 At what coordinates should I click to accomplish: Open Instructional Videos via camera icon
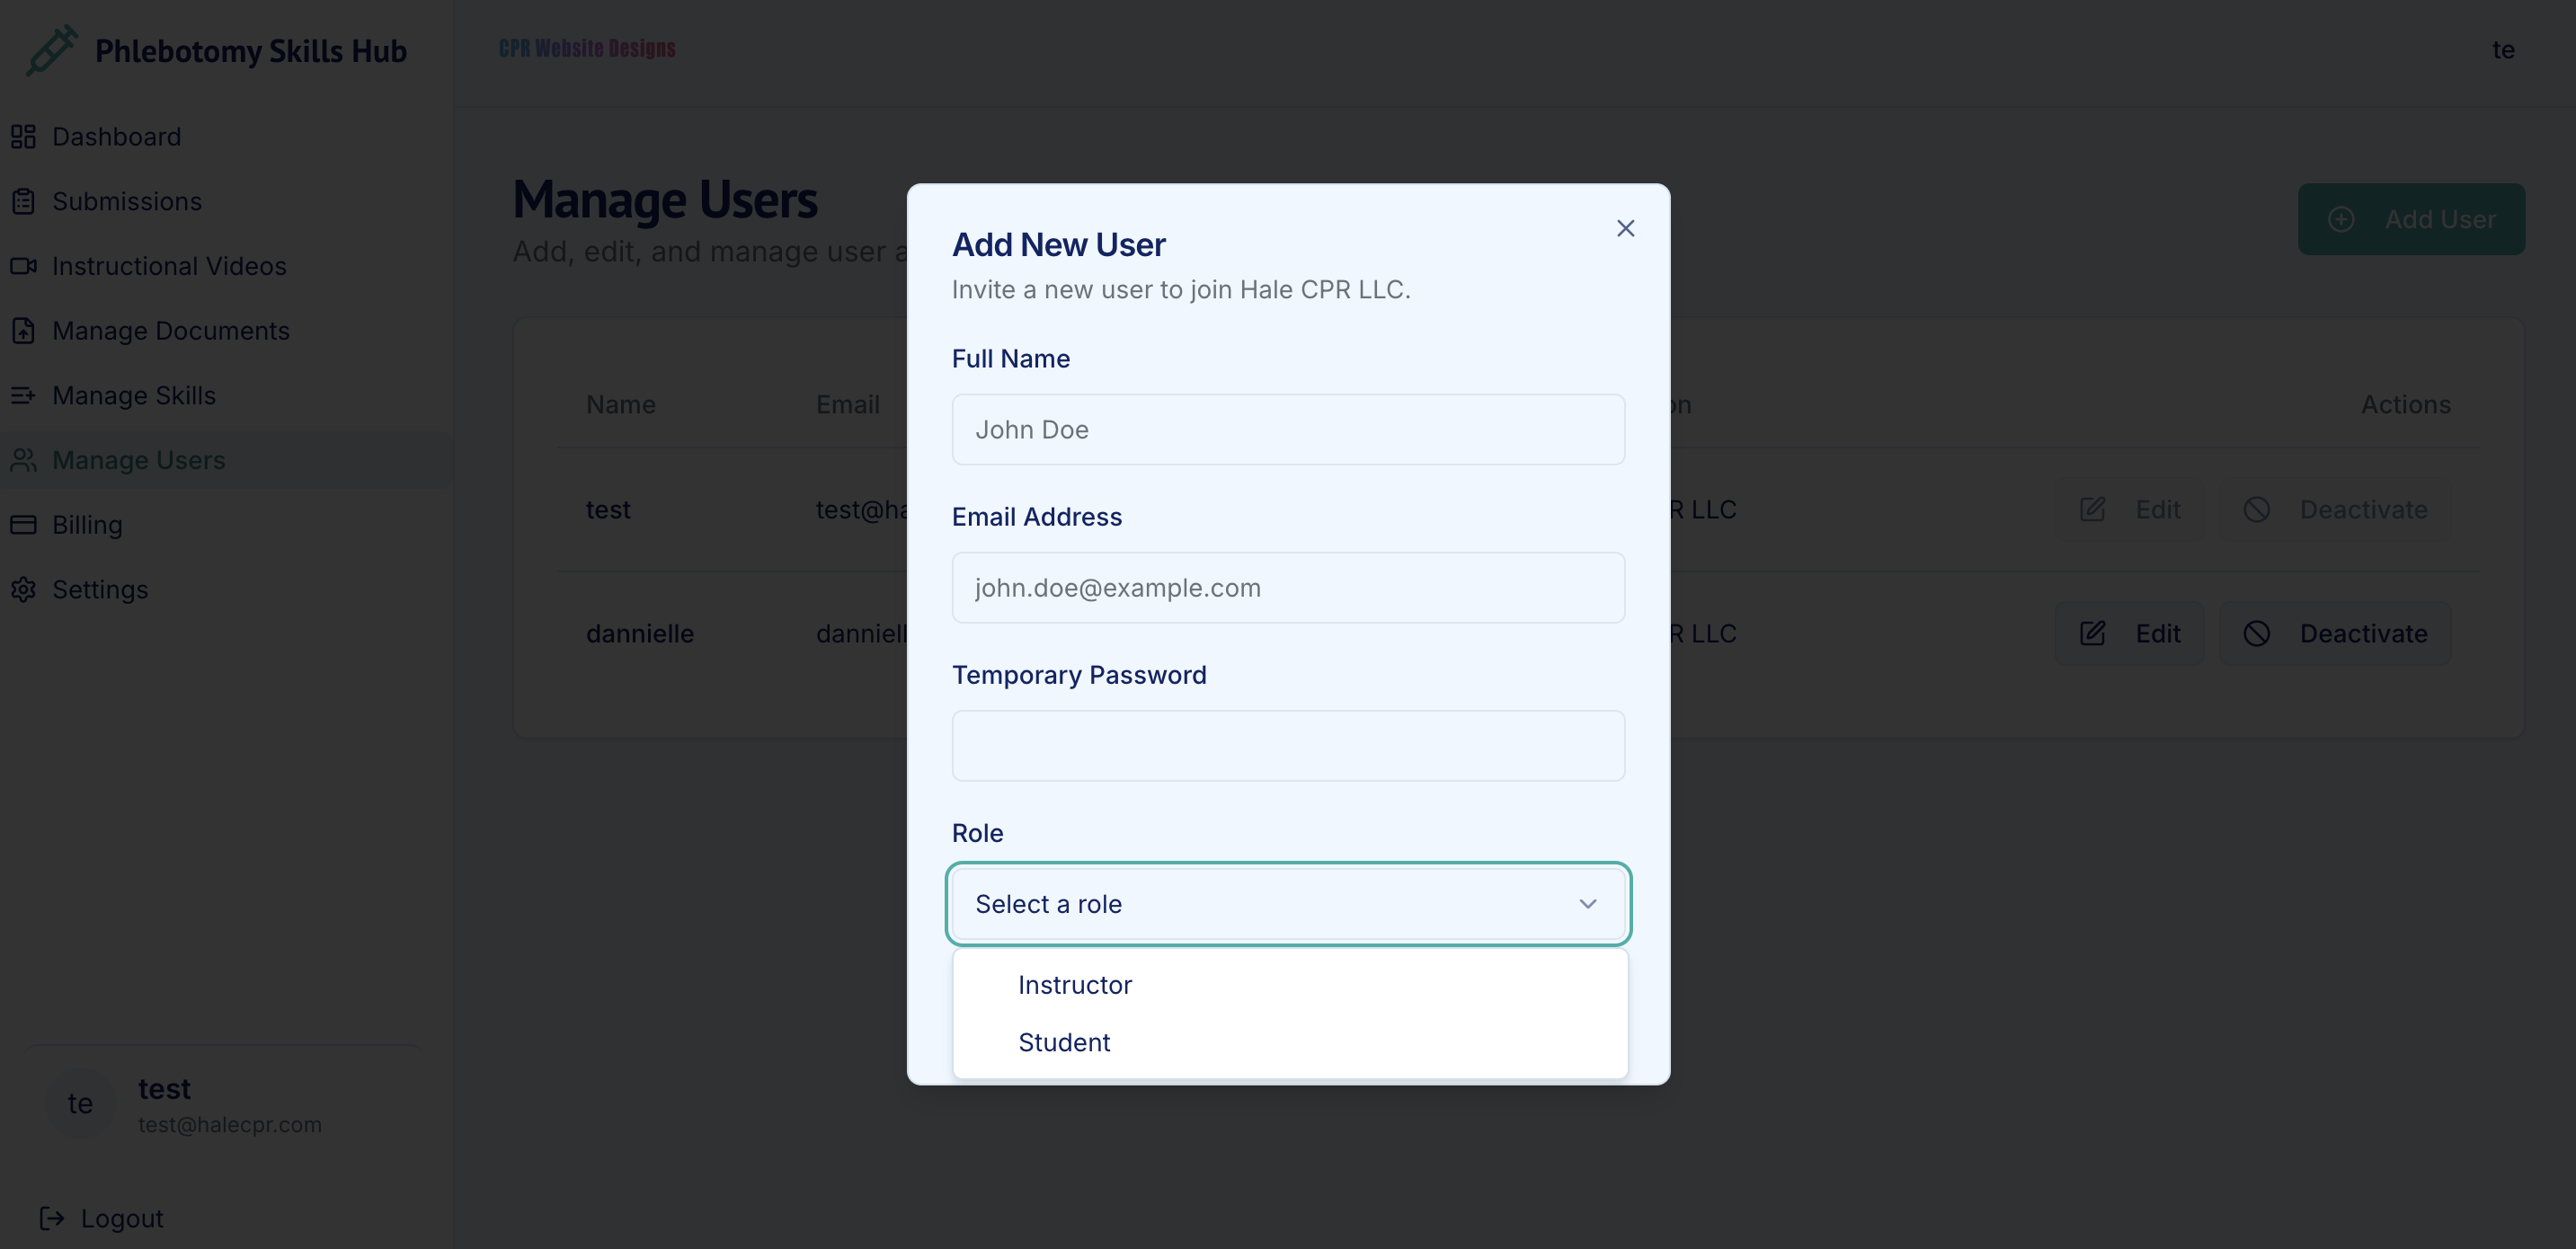24,265
